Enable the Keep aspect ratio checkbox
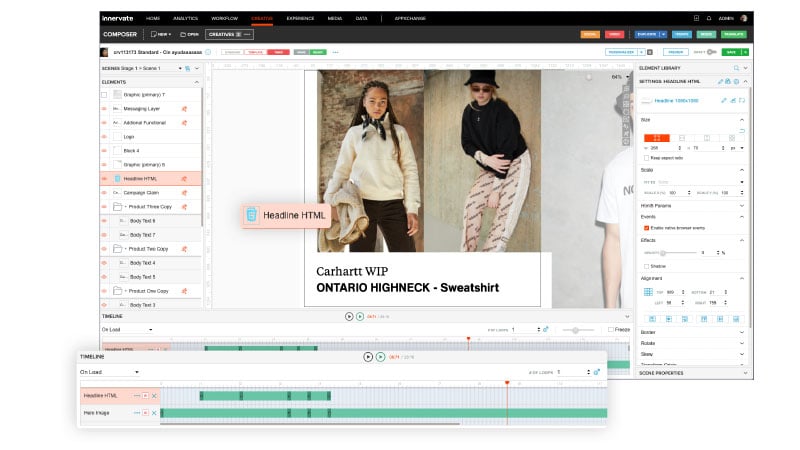800x450 pixels. coord(646,157)
